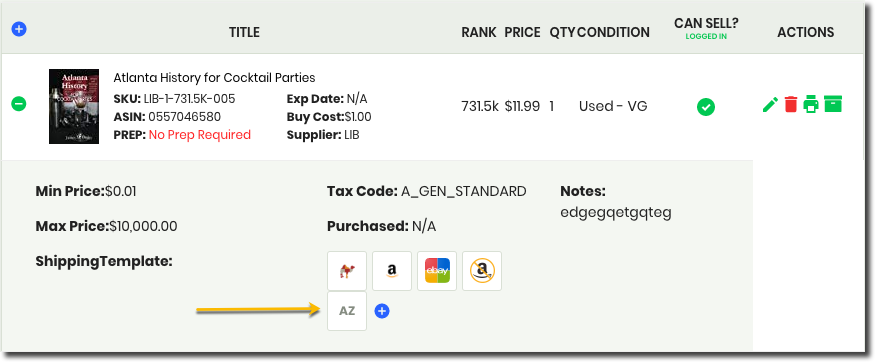Click the ASIN number 0557046580
Screen dimensions: 875x362
coord(185,117)
